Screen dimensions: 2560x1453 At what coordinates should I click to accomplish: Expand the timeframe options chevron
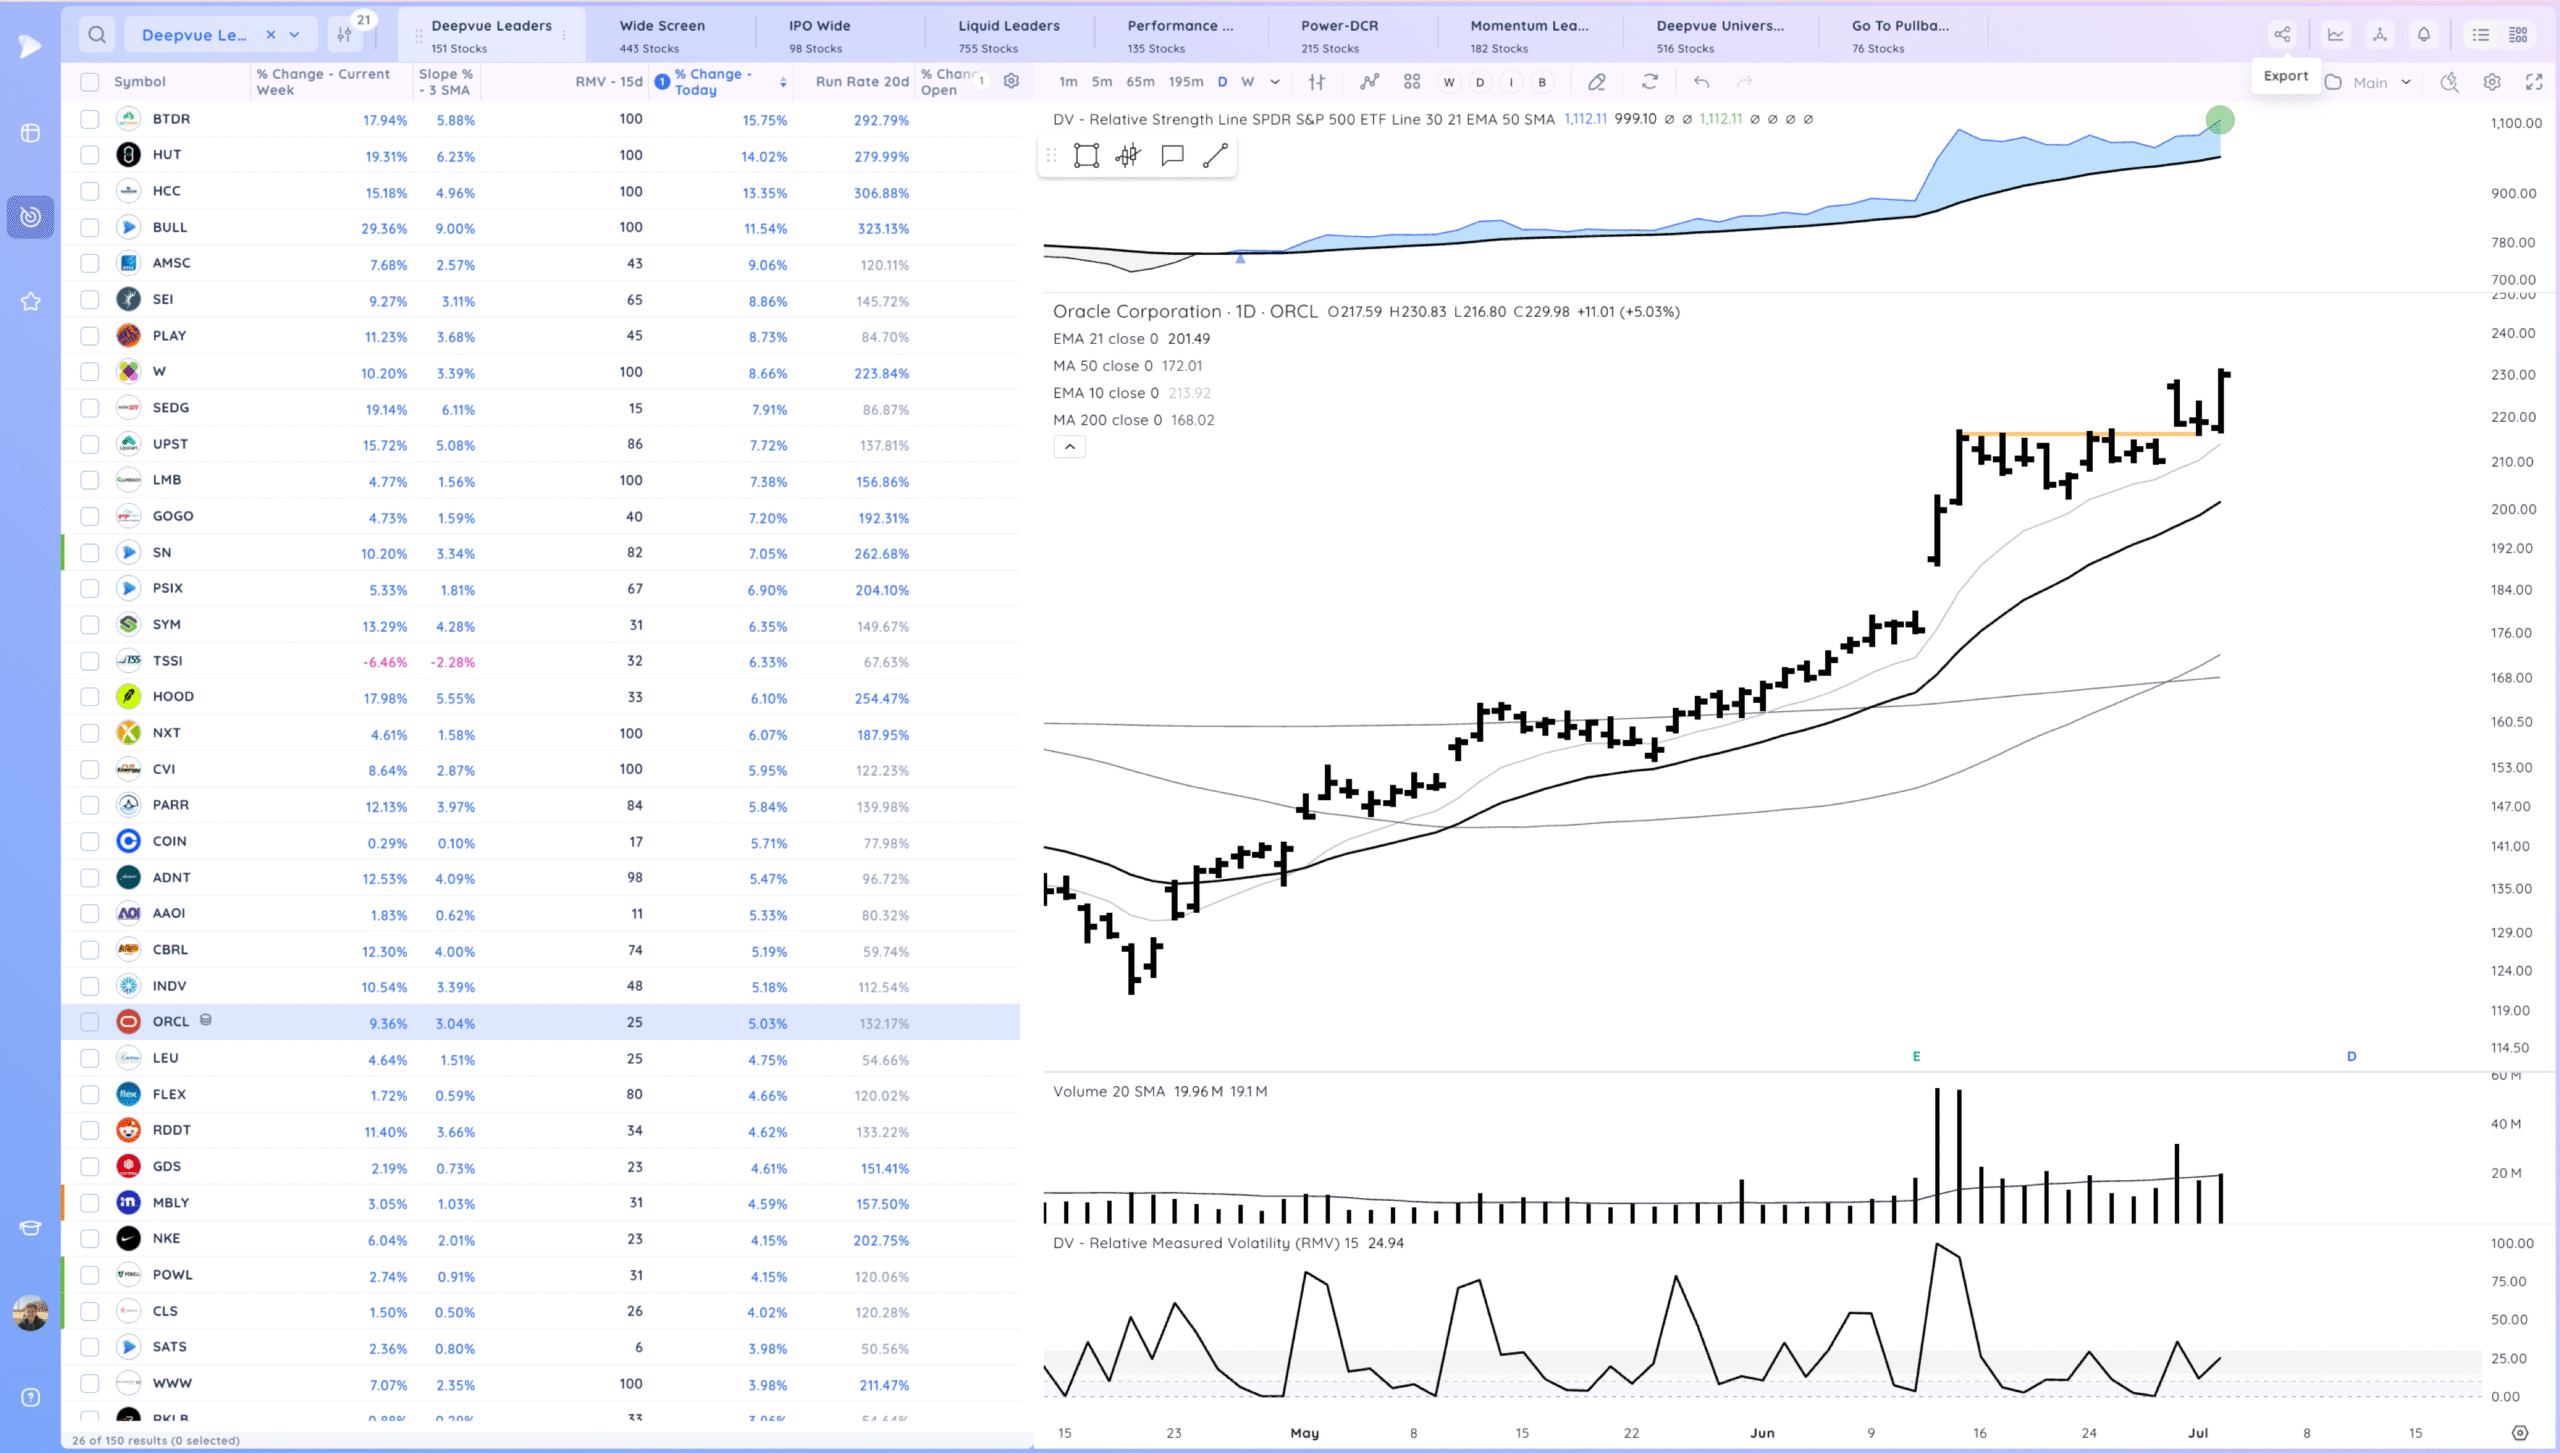click(x=1275, y=82)
